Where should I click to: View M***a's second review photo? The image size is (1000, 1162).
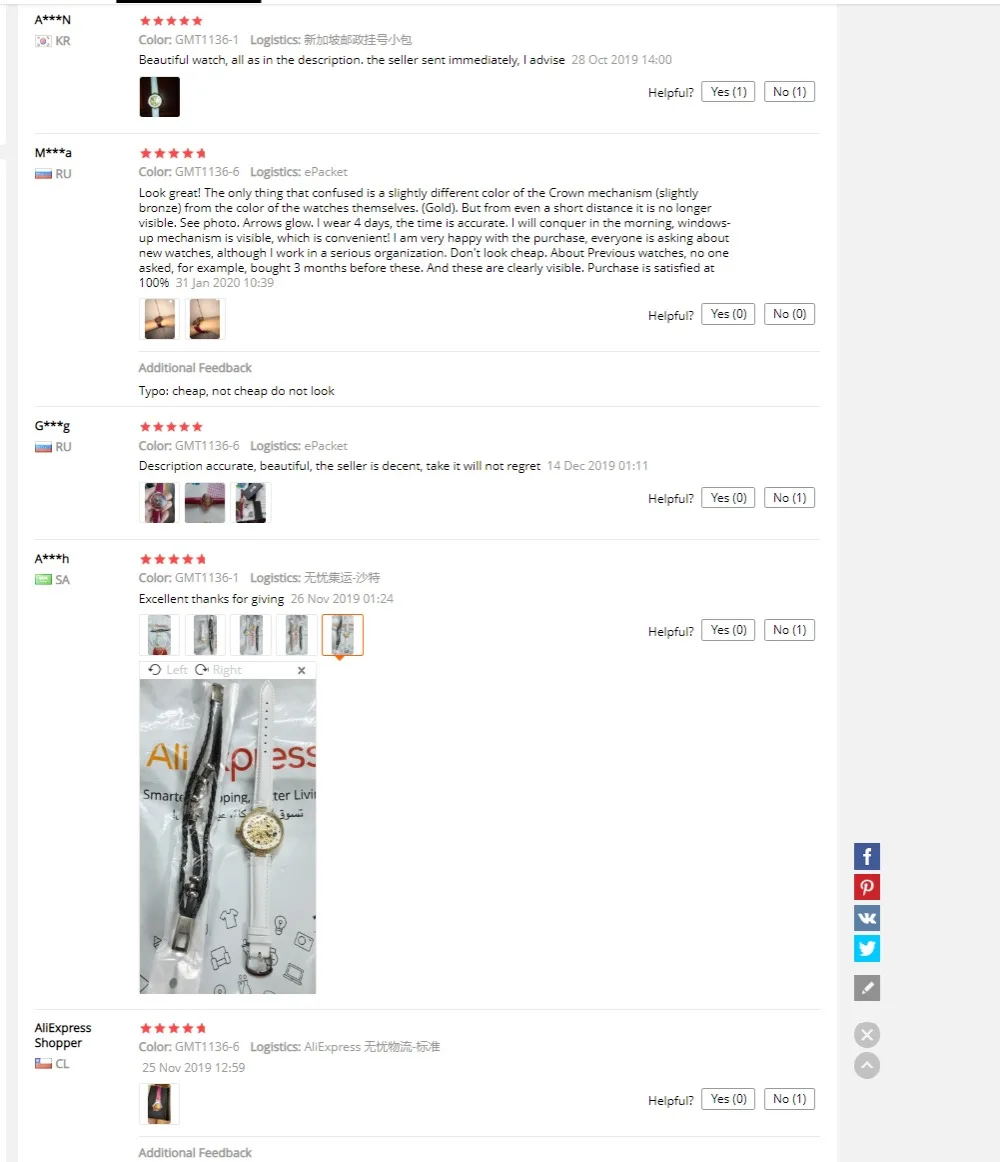[205, 319]
